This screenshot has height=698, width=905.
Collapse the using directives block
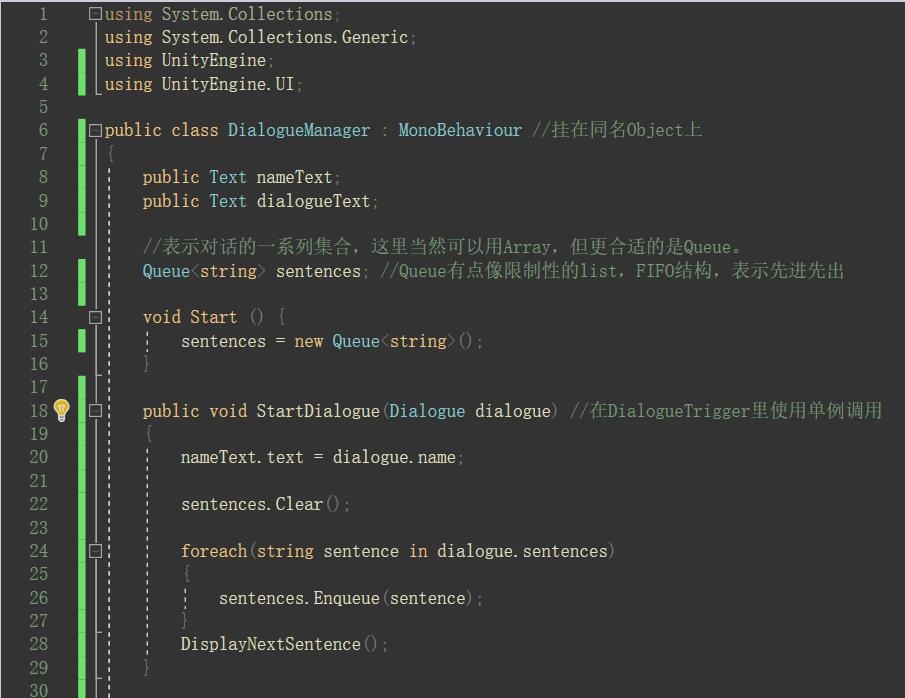[x=95, y=14]
